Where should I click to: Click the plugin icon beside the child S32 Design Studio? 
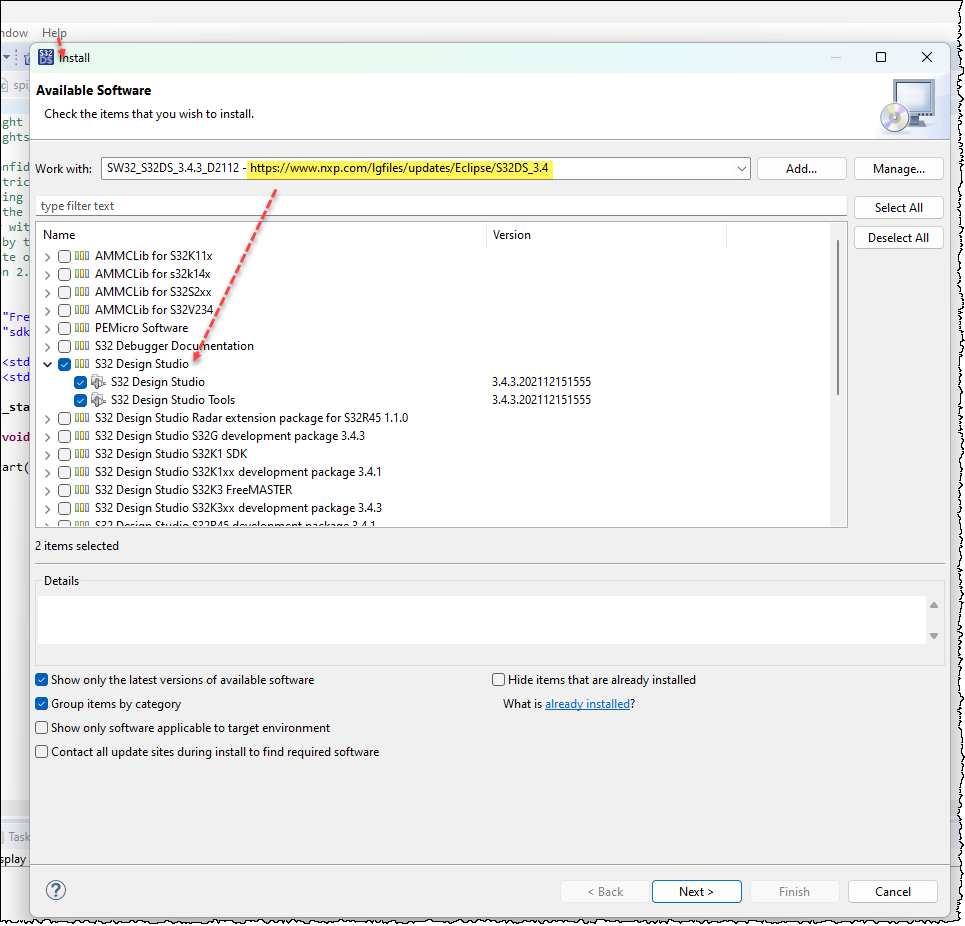coord(97,381)
